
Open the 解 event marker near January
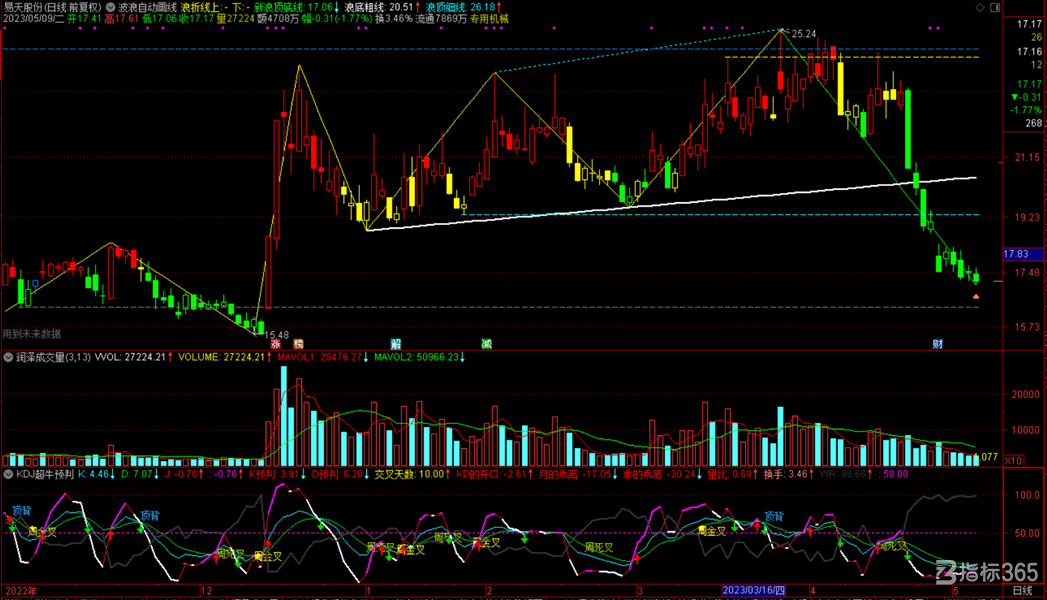pyautogui.click(x=396, y=344)
